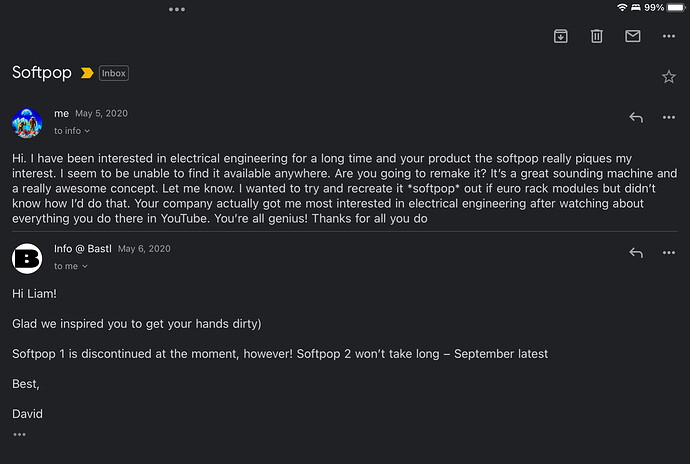This screenshot has width=690, height=464.
Task: Open the top toolbar more options menu
Action: 668,36
